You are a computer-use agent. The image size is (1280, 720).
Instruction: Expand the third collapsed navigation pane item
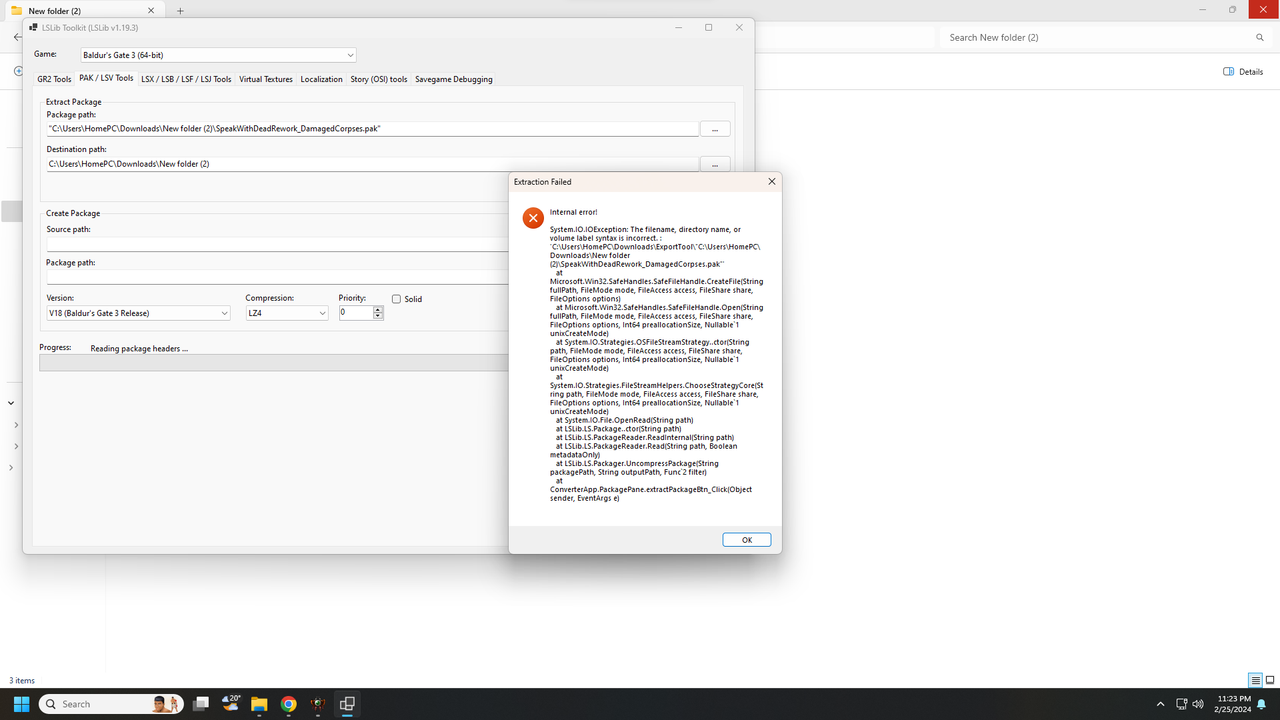coord(11,468)
